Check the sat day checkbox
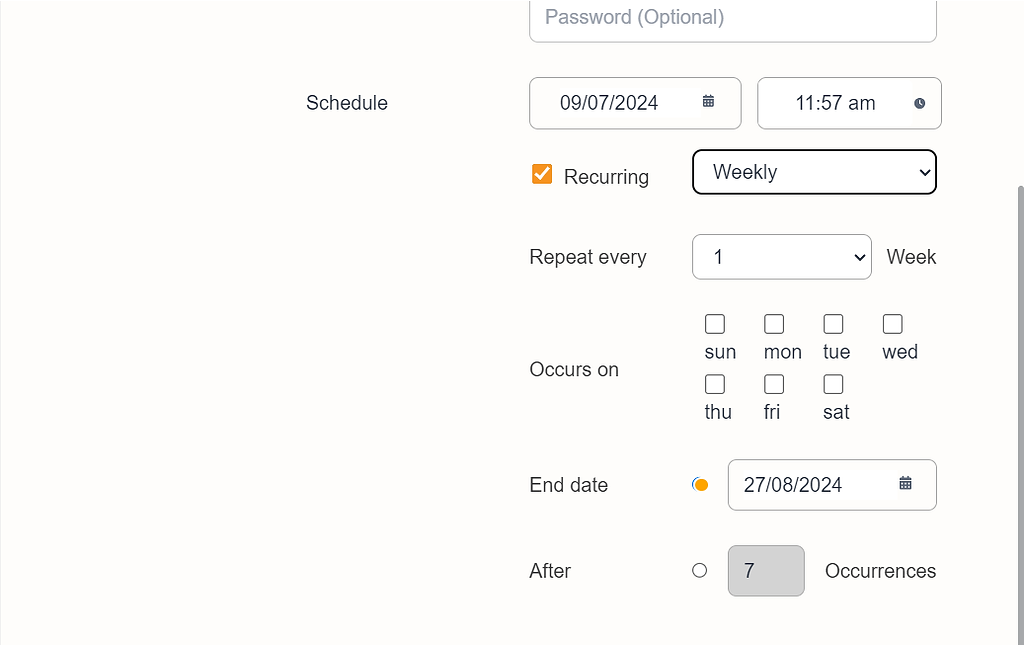Screen dimensions: 1024x645 [x=833, y=384]
